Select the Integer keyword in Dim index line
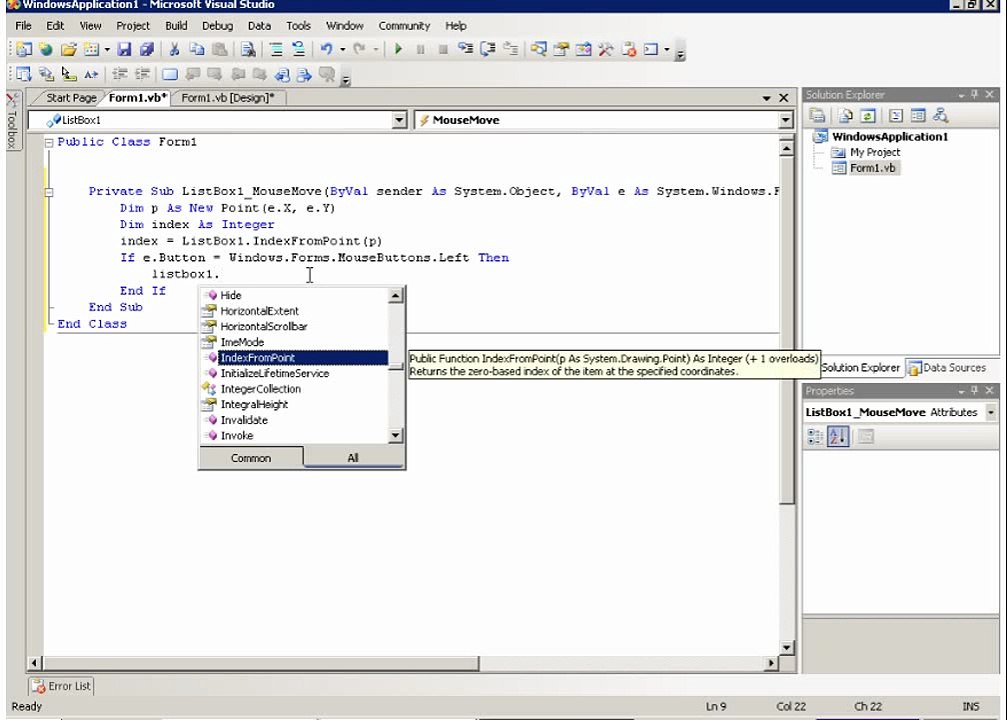1007x720 pixels. point(248,225)
